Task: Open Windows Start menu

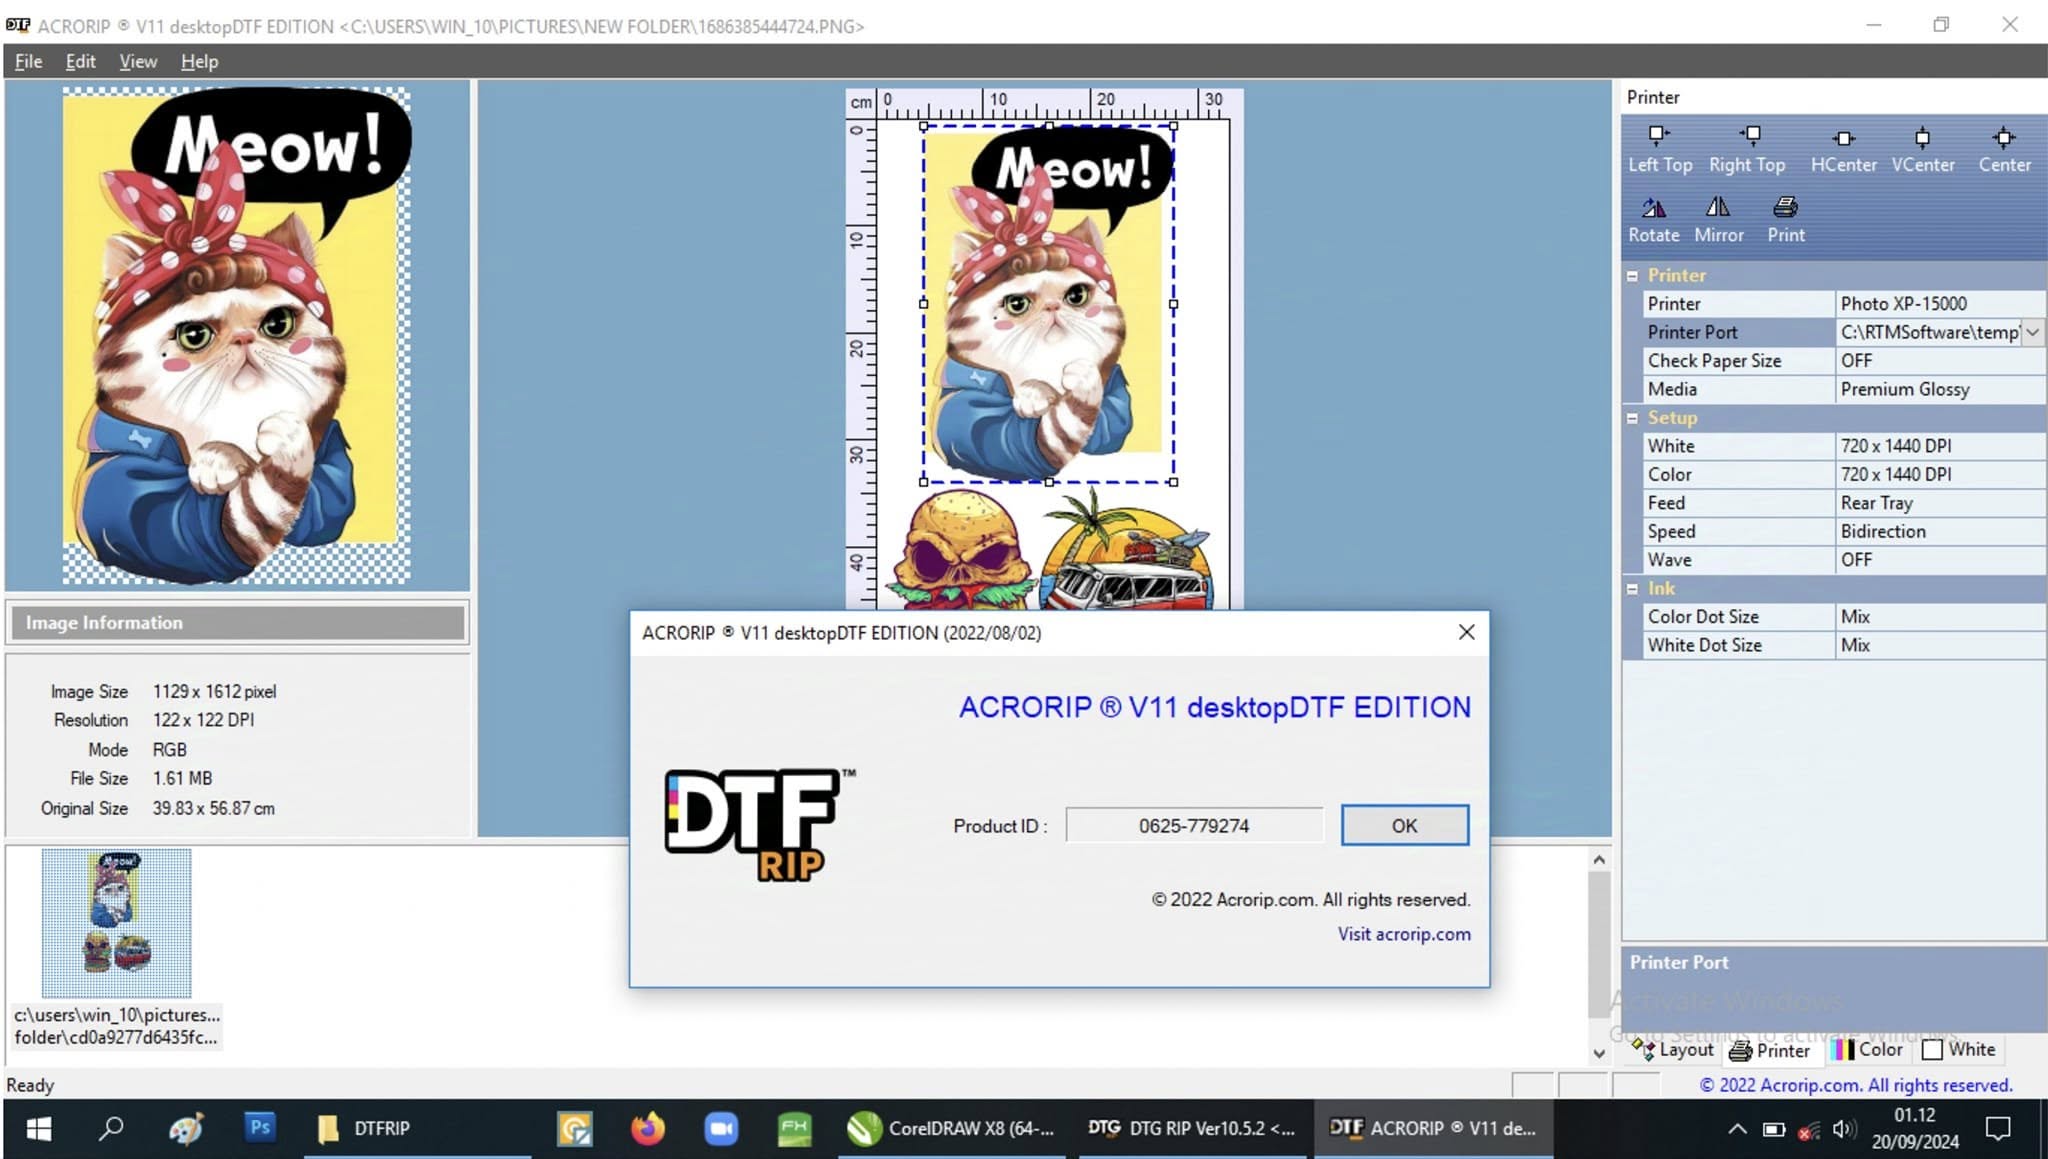Action: click(x=39, y=1128)
